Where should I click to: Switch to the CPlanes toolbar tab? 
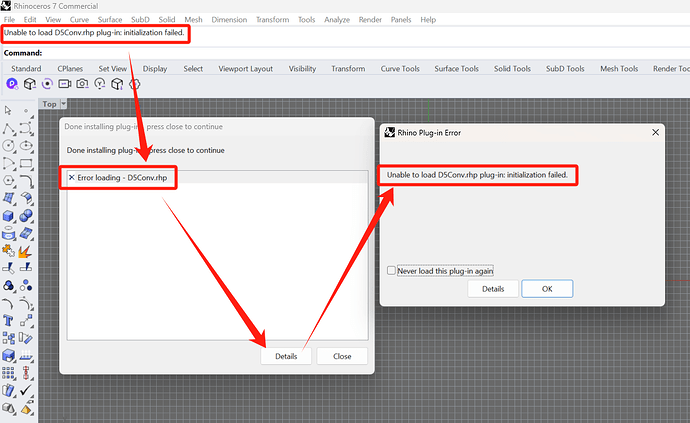pyautogui.click(x=70, y=69)
